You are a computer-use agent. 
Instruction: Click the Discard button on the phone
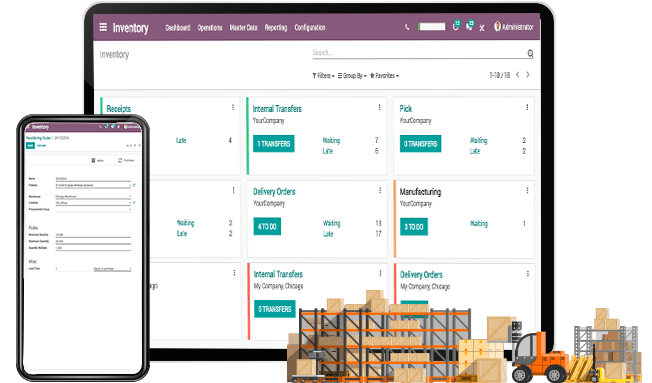coord(42,146)
